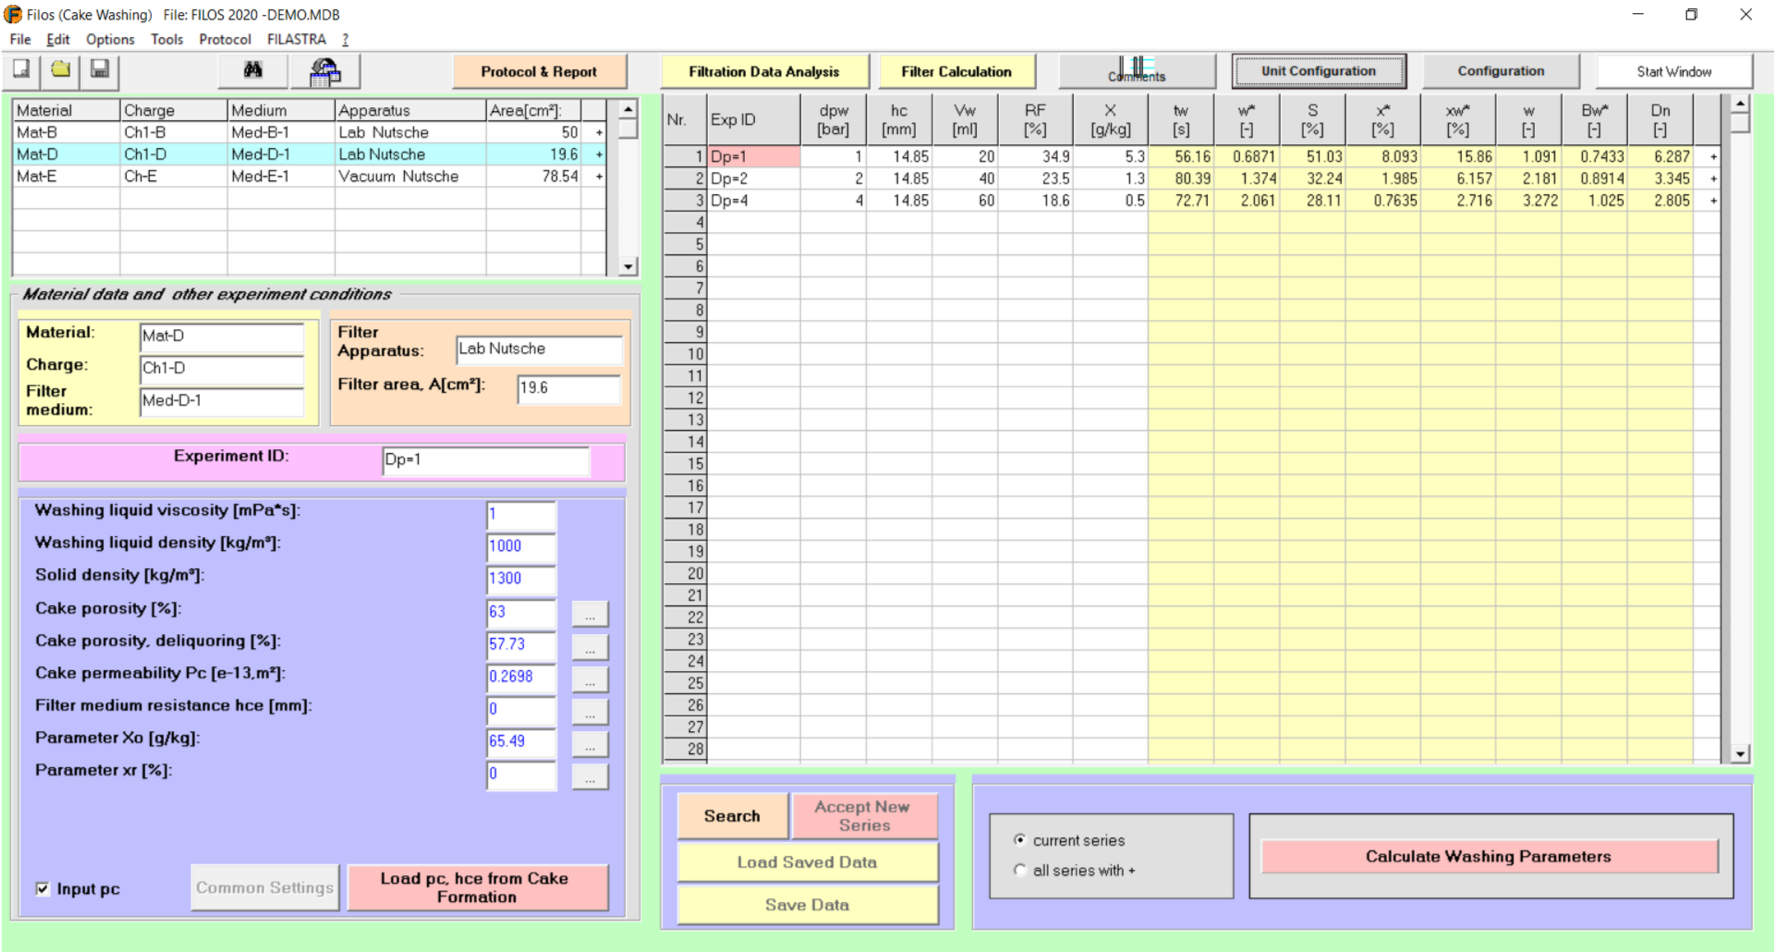Click scroll-down arrow of the experiment table

[x=1740, y=754]
